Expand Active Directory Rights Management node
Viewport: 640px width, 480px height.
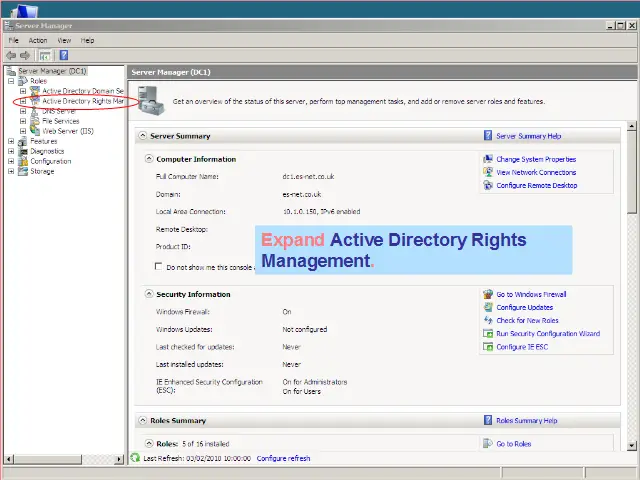pos(23,101)
